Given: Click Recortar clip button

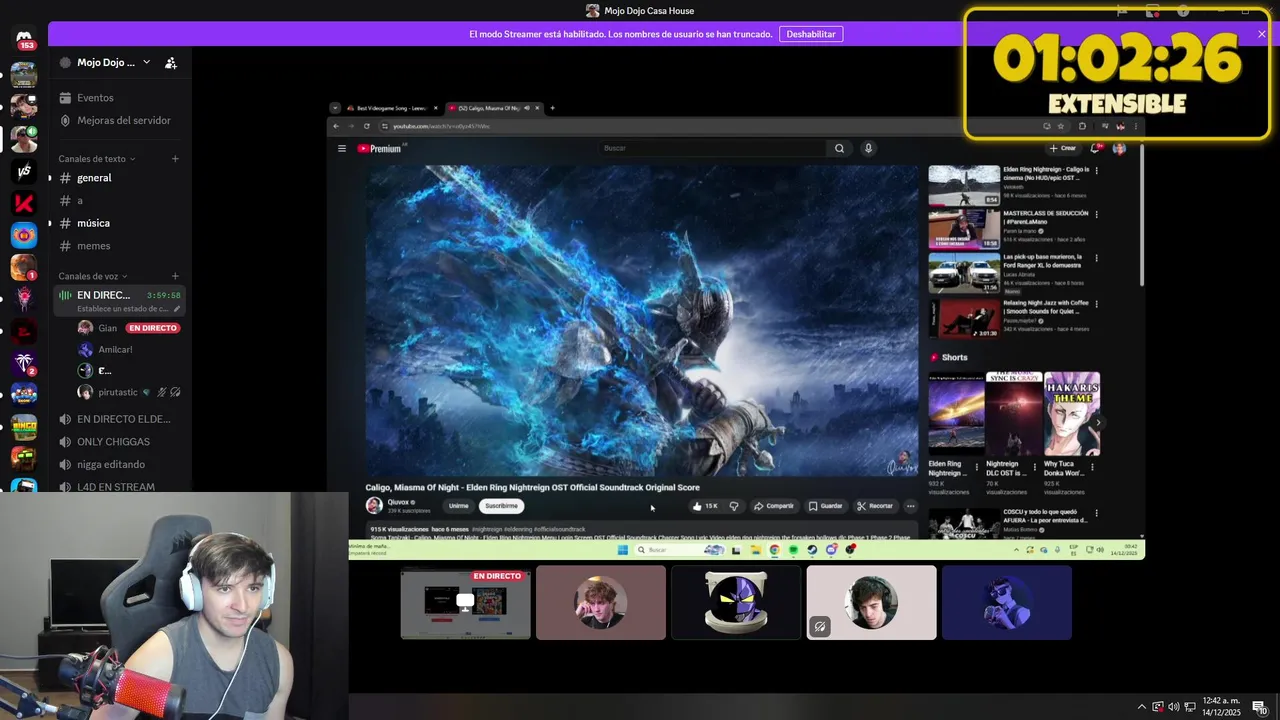Looking at the screenshot, I should pos(875,506).
